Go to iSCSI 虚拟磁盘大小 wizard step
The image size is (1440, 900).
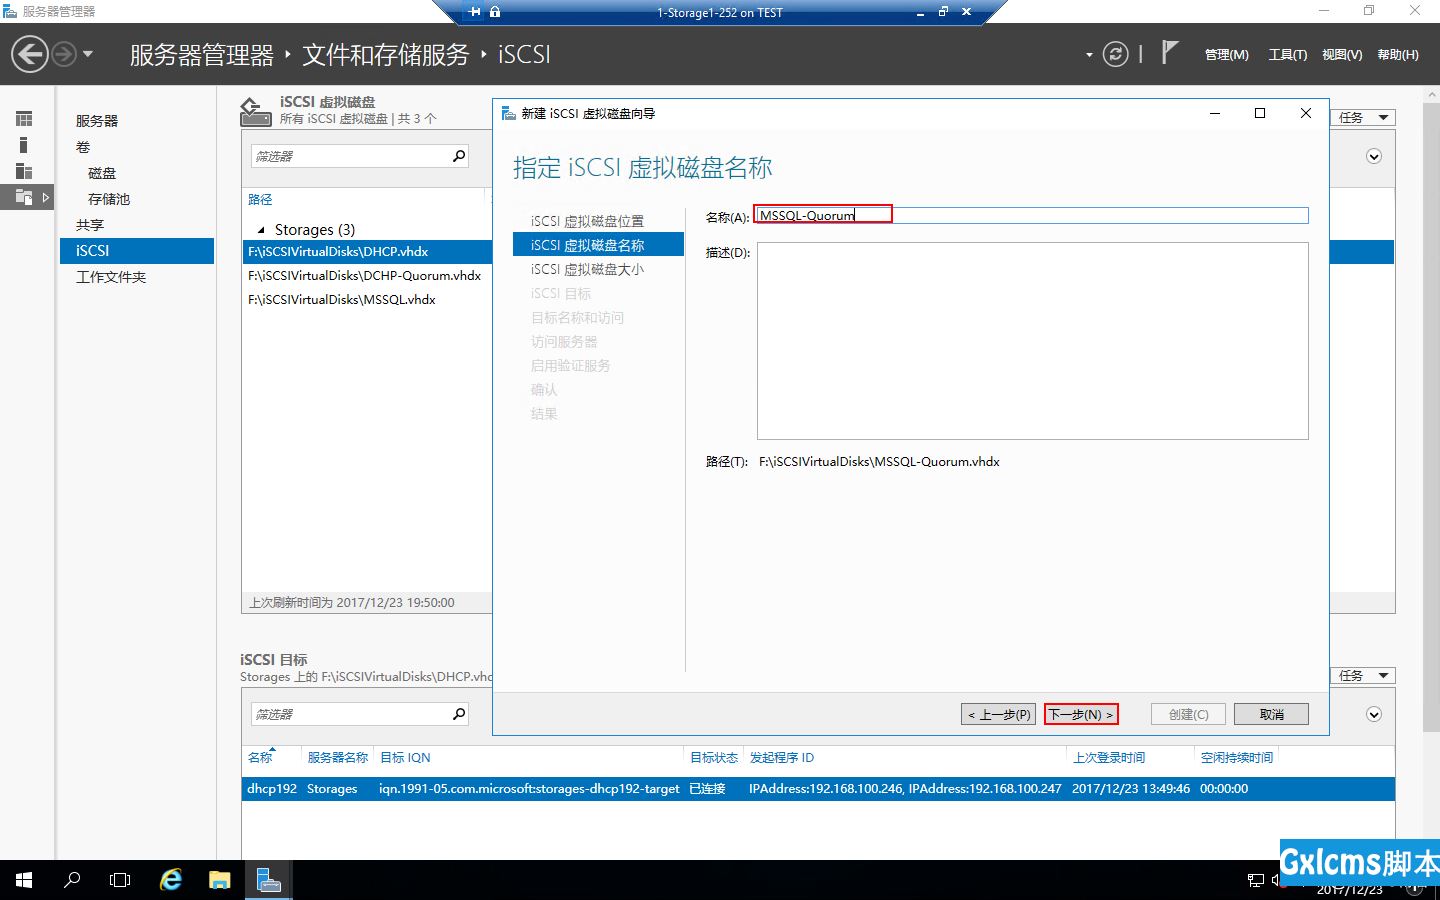tap(587, 269)
